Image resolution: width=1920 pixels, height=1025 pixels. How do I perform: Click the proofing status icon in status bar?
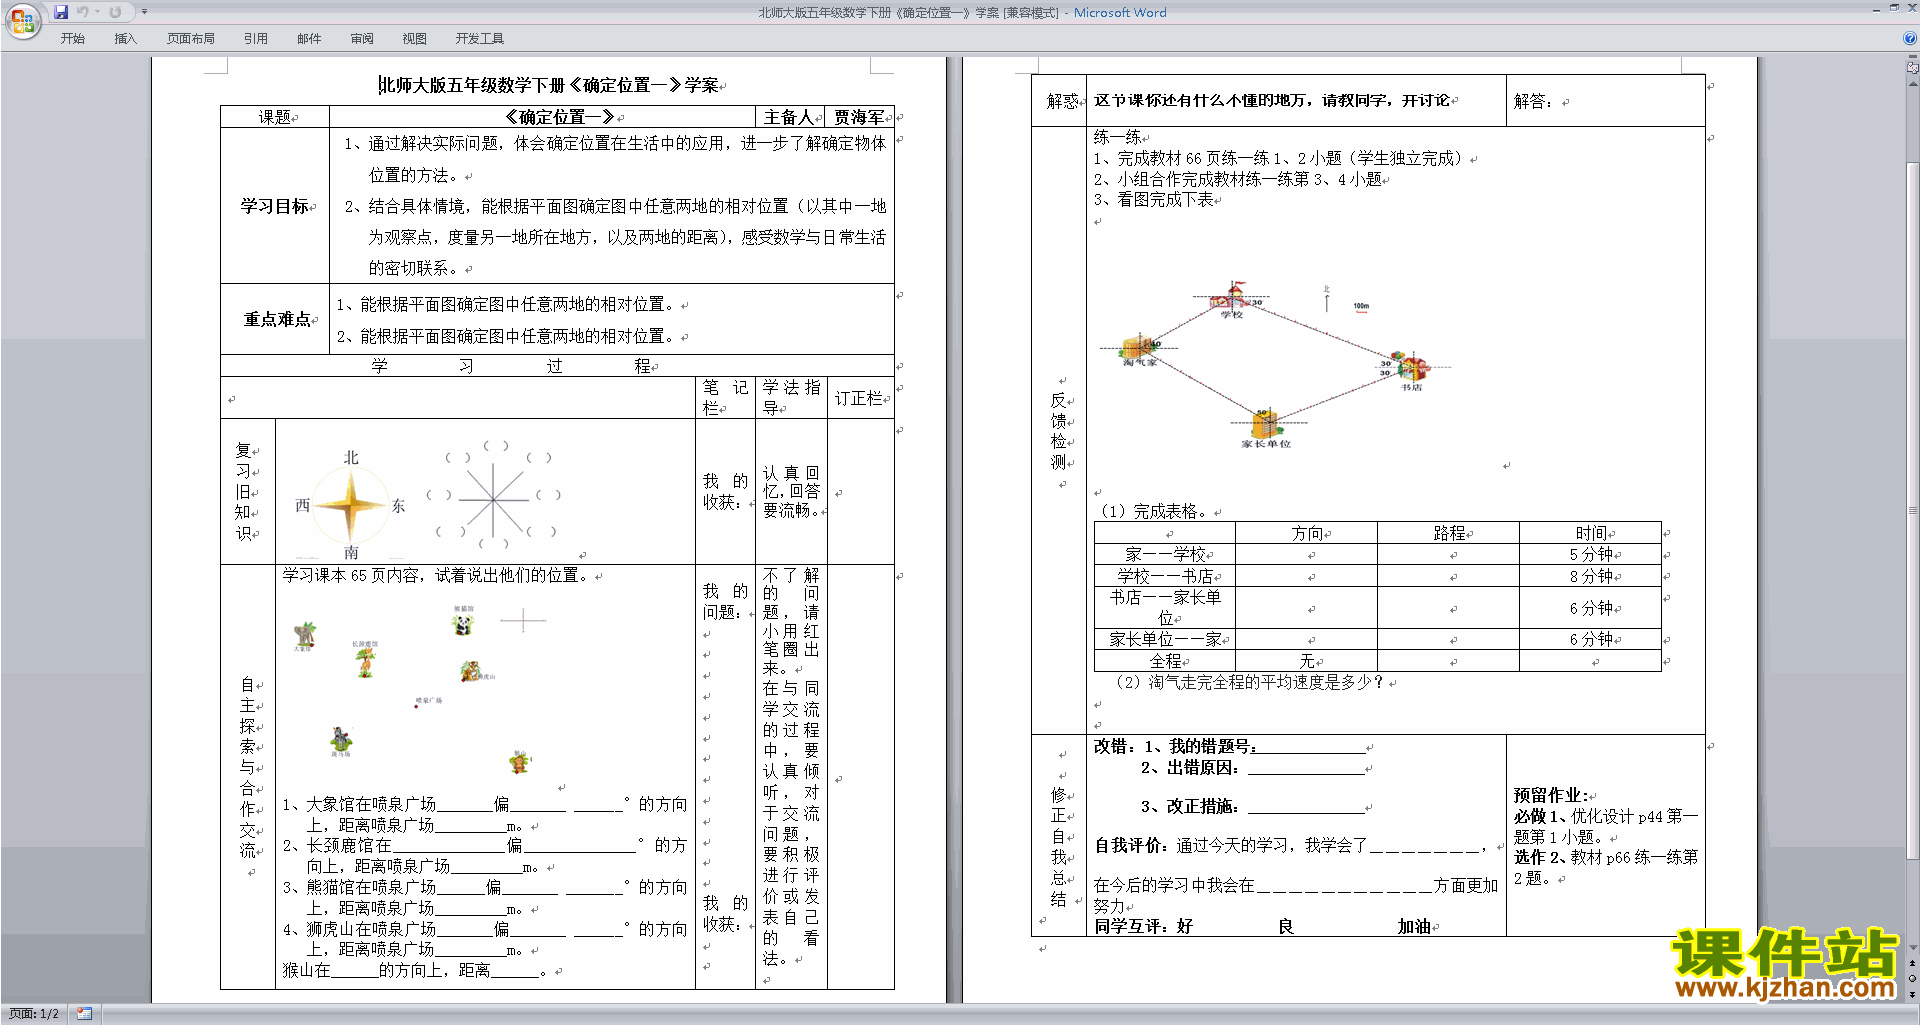(84, 1014)
